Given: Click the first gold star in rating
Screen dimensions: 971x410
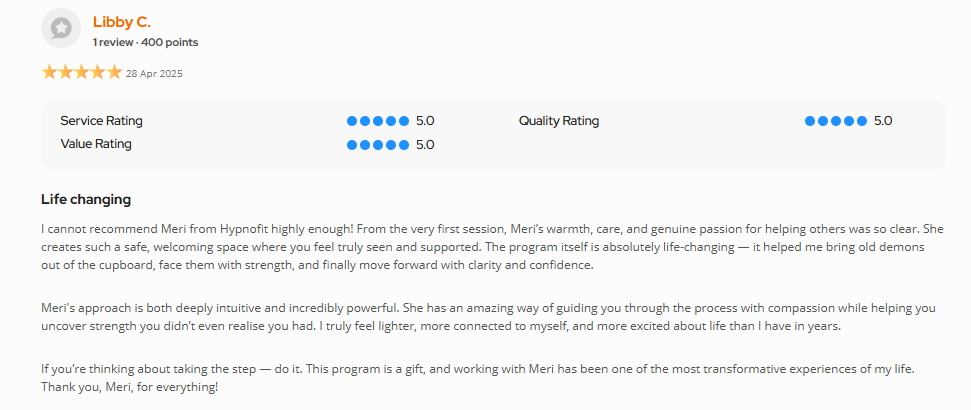Looking at the screenshot, I should pyautogui.click(x=49, y=73).
